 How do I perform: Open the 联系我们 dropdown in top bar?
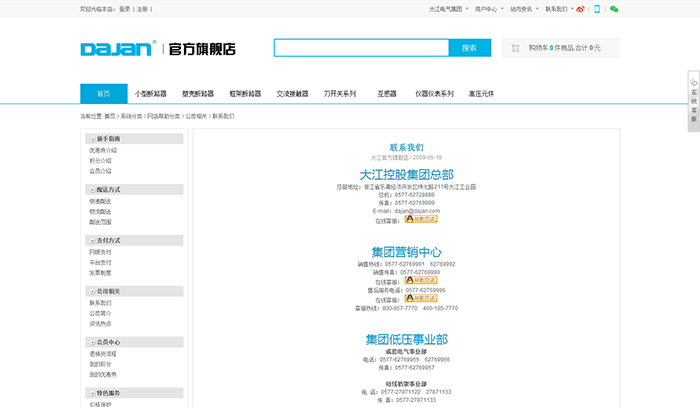[x=559, y=9]
